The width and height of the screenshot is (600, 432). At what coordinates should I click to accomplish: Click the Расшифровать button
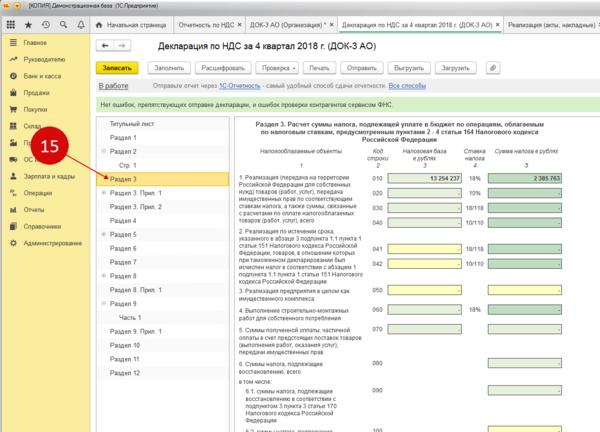(x=222, y=67)
